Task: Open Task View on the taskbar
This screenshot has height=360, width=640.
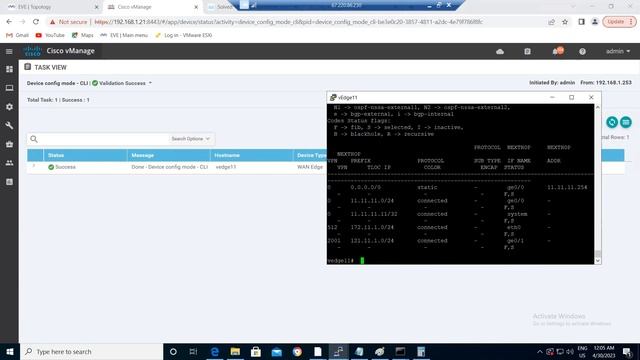Action: point(193,351)
